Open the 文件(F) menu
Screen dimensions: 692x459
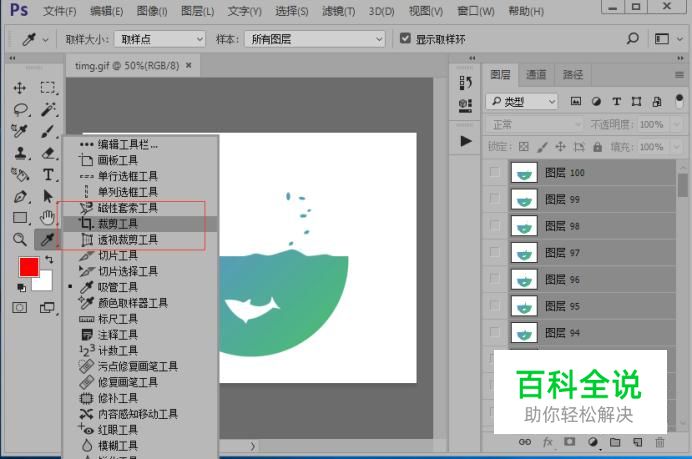(60, 11)
